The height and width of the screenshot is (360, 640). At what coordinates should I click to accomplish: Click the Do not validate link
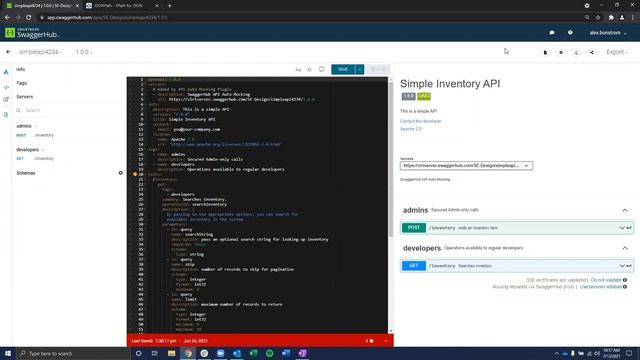606,280
